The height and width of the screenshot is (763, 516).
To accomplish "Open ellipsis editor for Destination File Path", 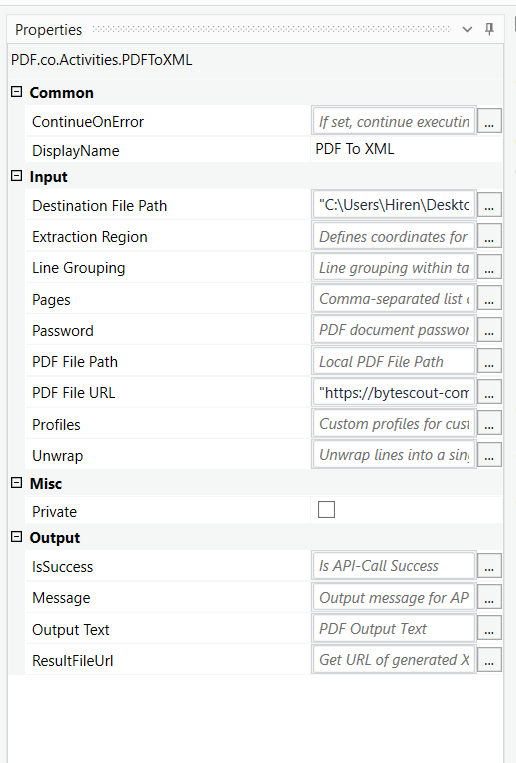I will (x=489, y=205).
